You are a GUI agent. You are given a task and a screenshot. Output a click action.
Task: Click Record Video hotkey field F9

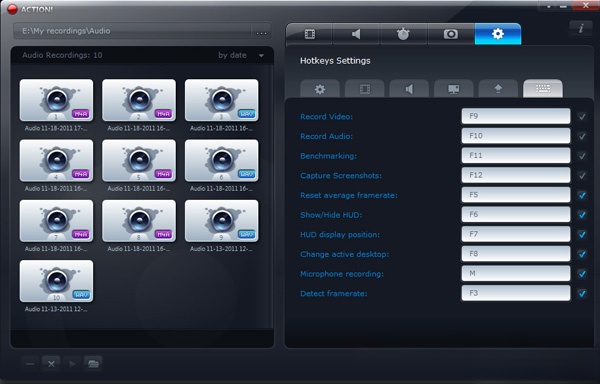pyautogui.click(x=516, y=116)
